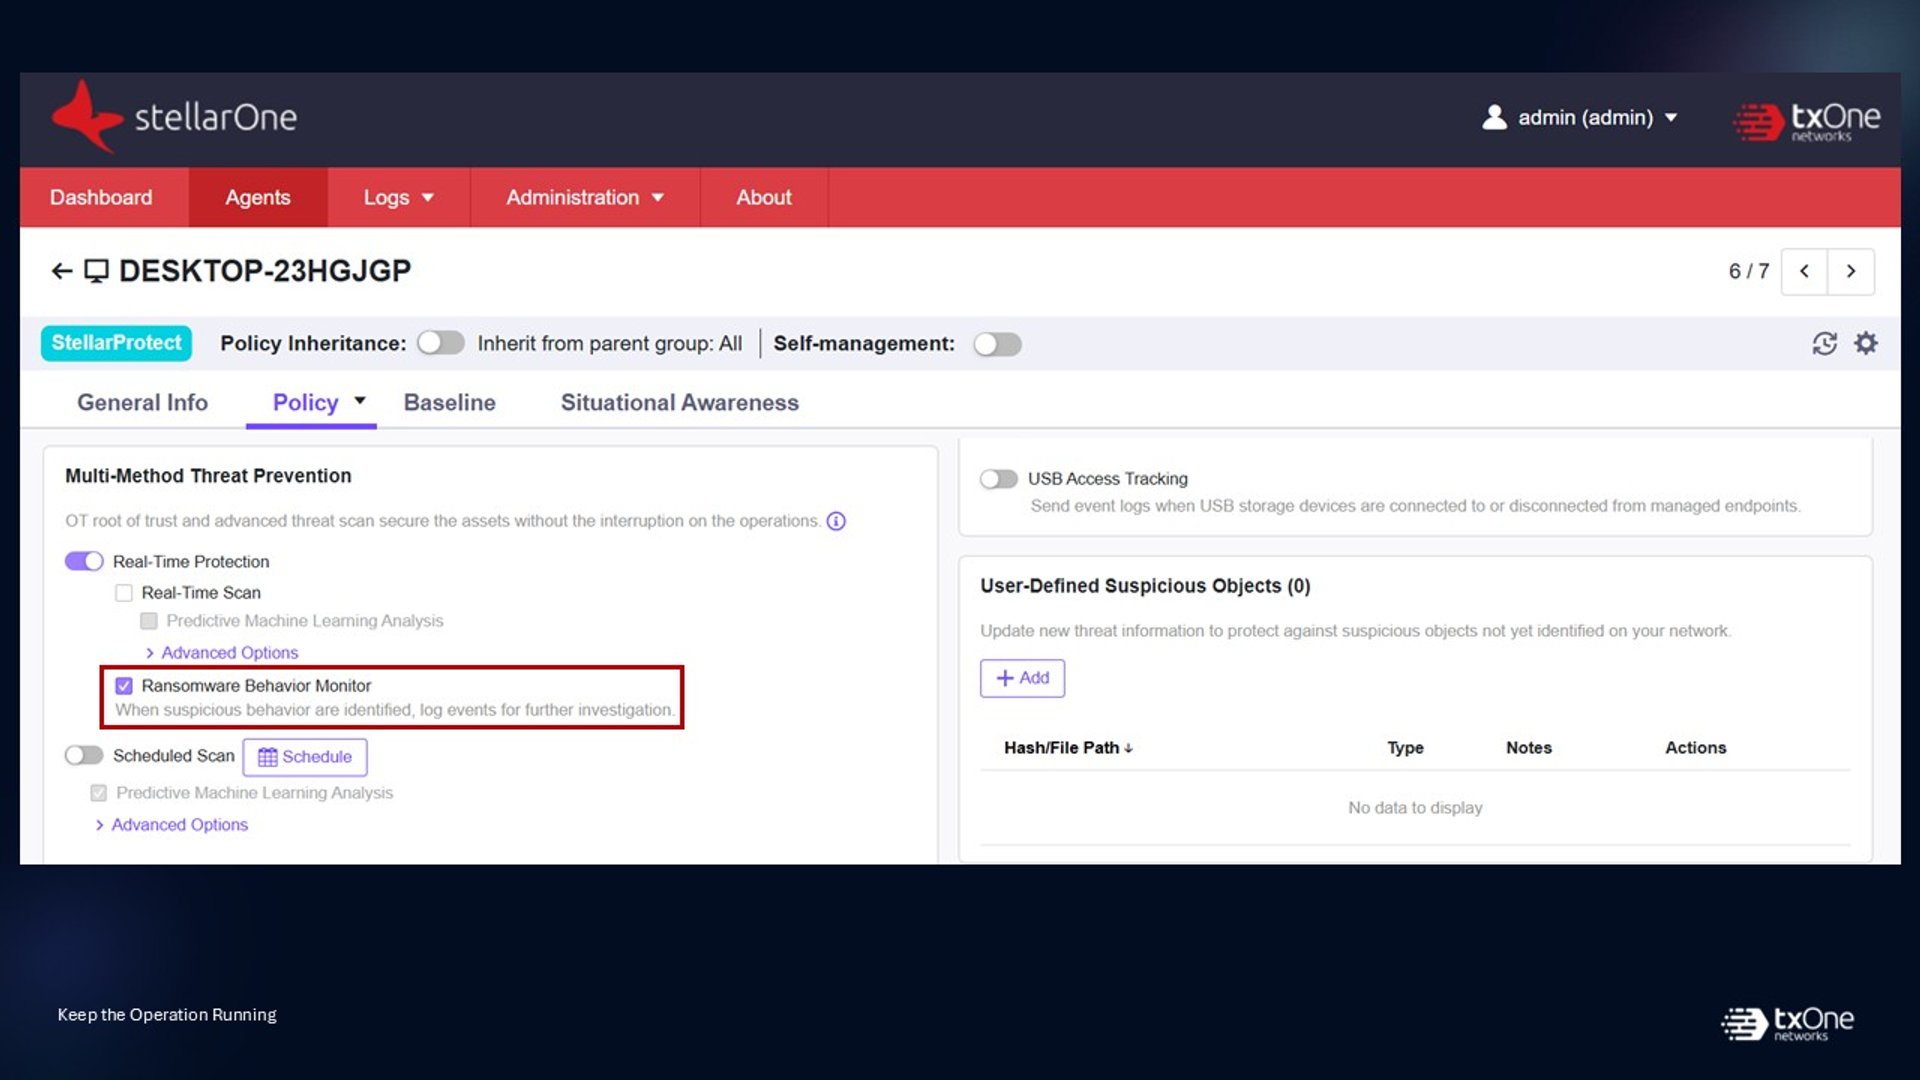Click the Actions column header

(x=1695, y=748)
